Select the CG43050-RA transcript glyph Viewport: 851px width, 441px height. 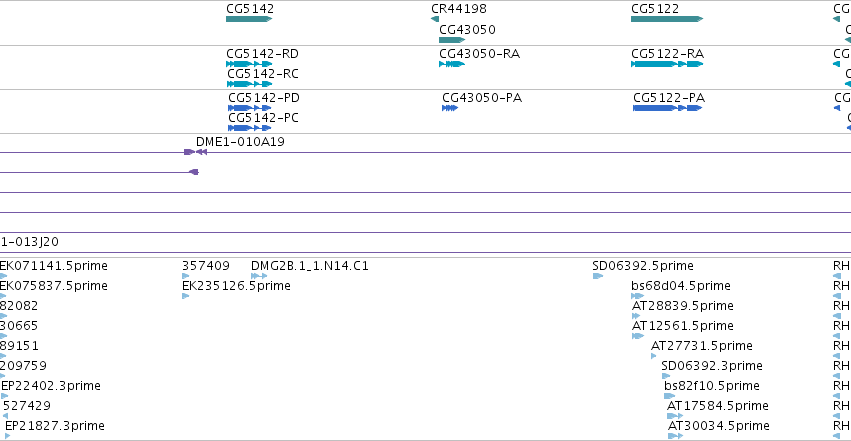coord(452,64)
